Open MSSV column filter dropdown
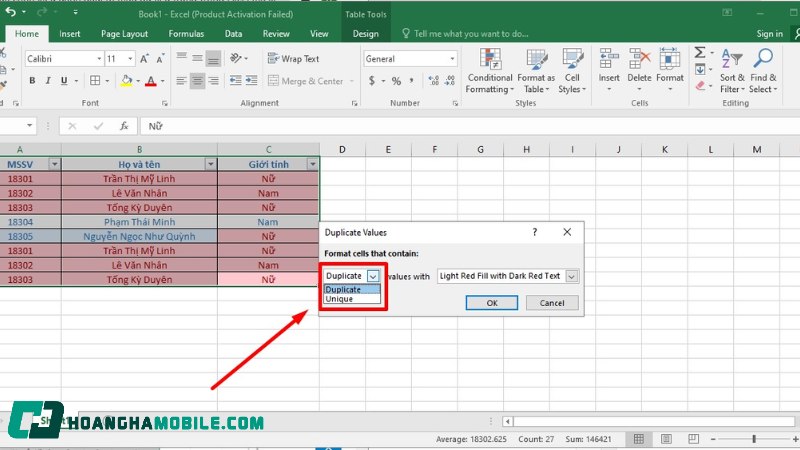 [55, 164]
